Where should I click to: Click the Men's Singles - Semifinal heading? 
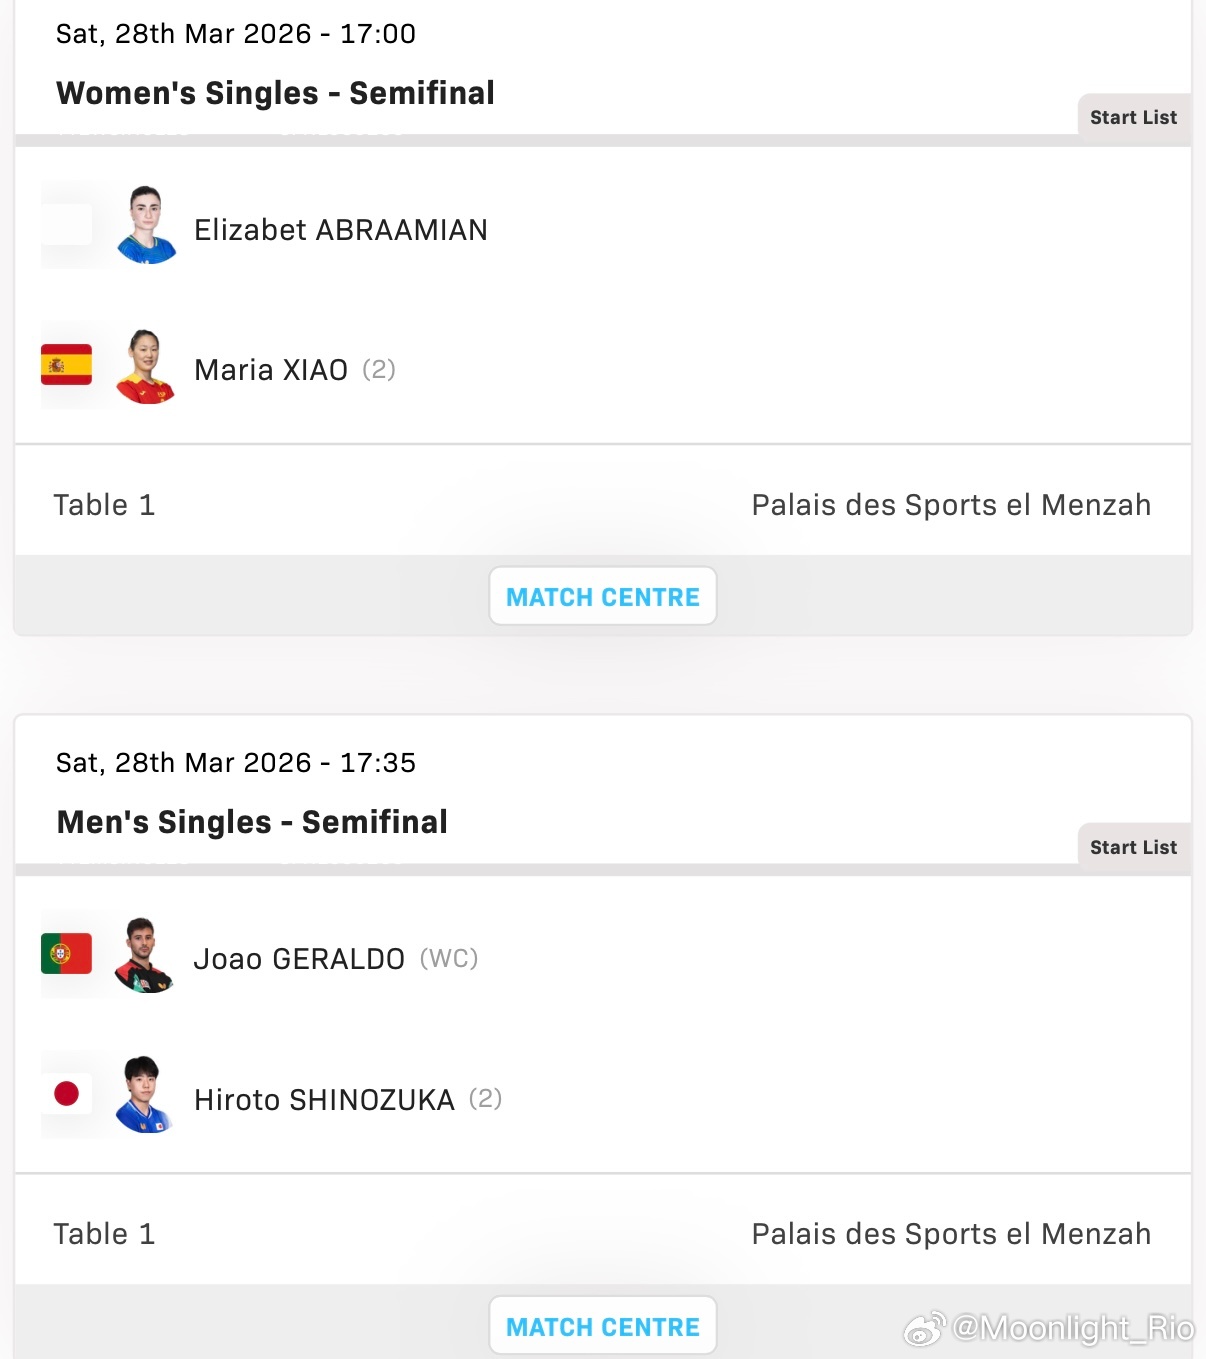(x=252, y=822)
